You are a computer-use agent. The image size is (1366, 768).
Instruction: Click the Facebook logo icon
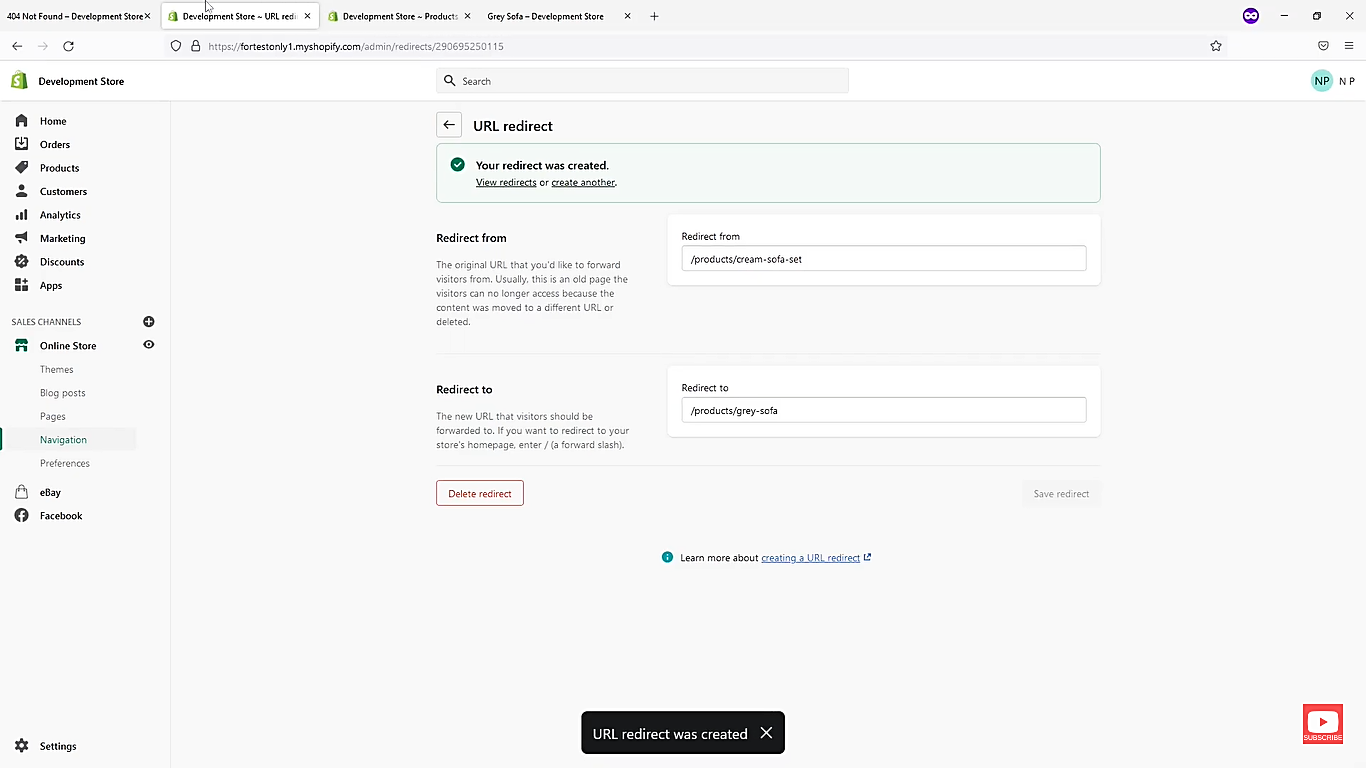(21, 516)
